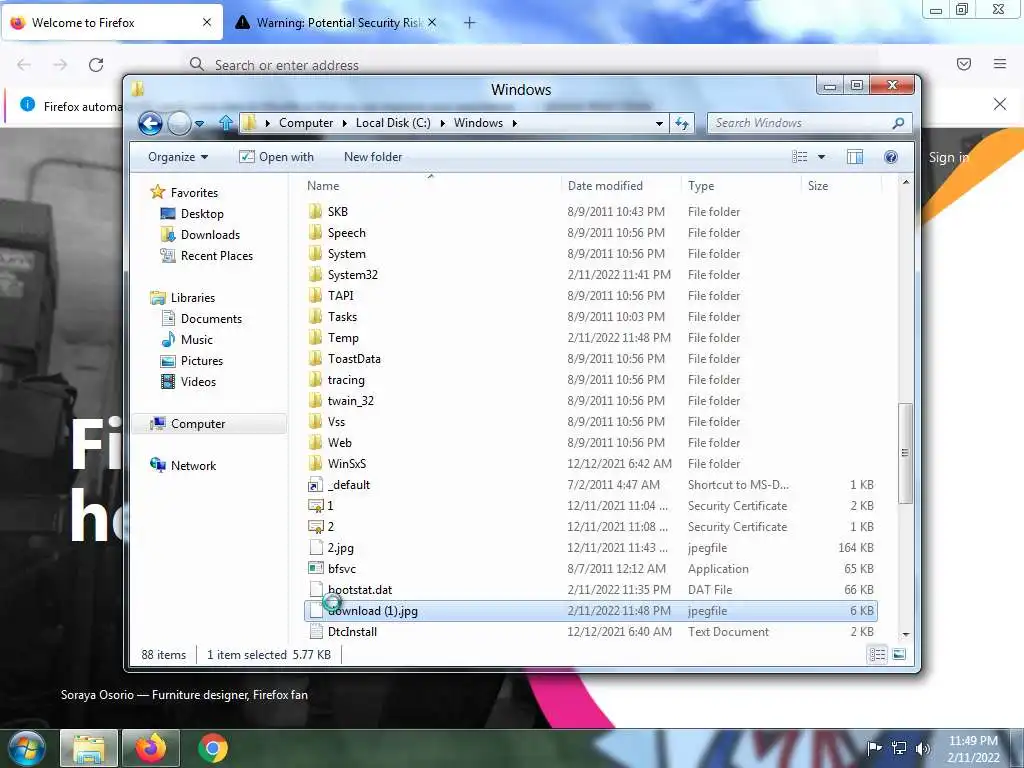The image size is (1024, 768).
Task: Switch to details view from the status bar icon
Action: 877,654
